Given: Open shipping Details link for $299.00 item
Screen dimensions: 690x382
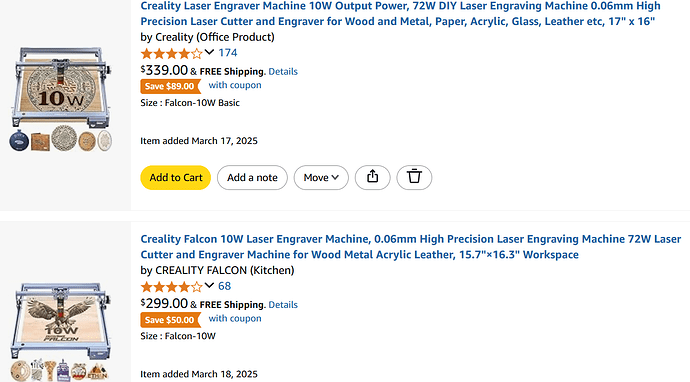Looking at the screenshot, I should coord(283,305).
